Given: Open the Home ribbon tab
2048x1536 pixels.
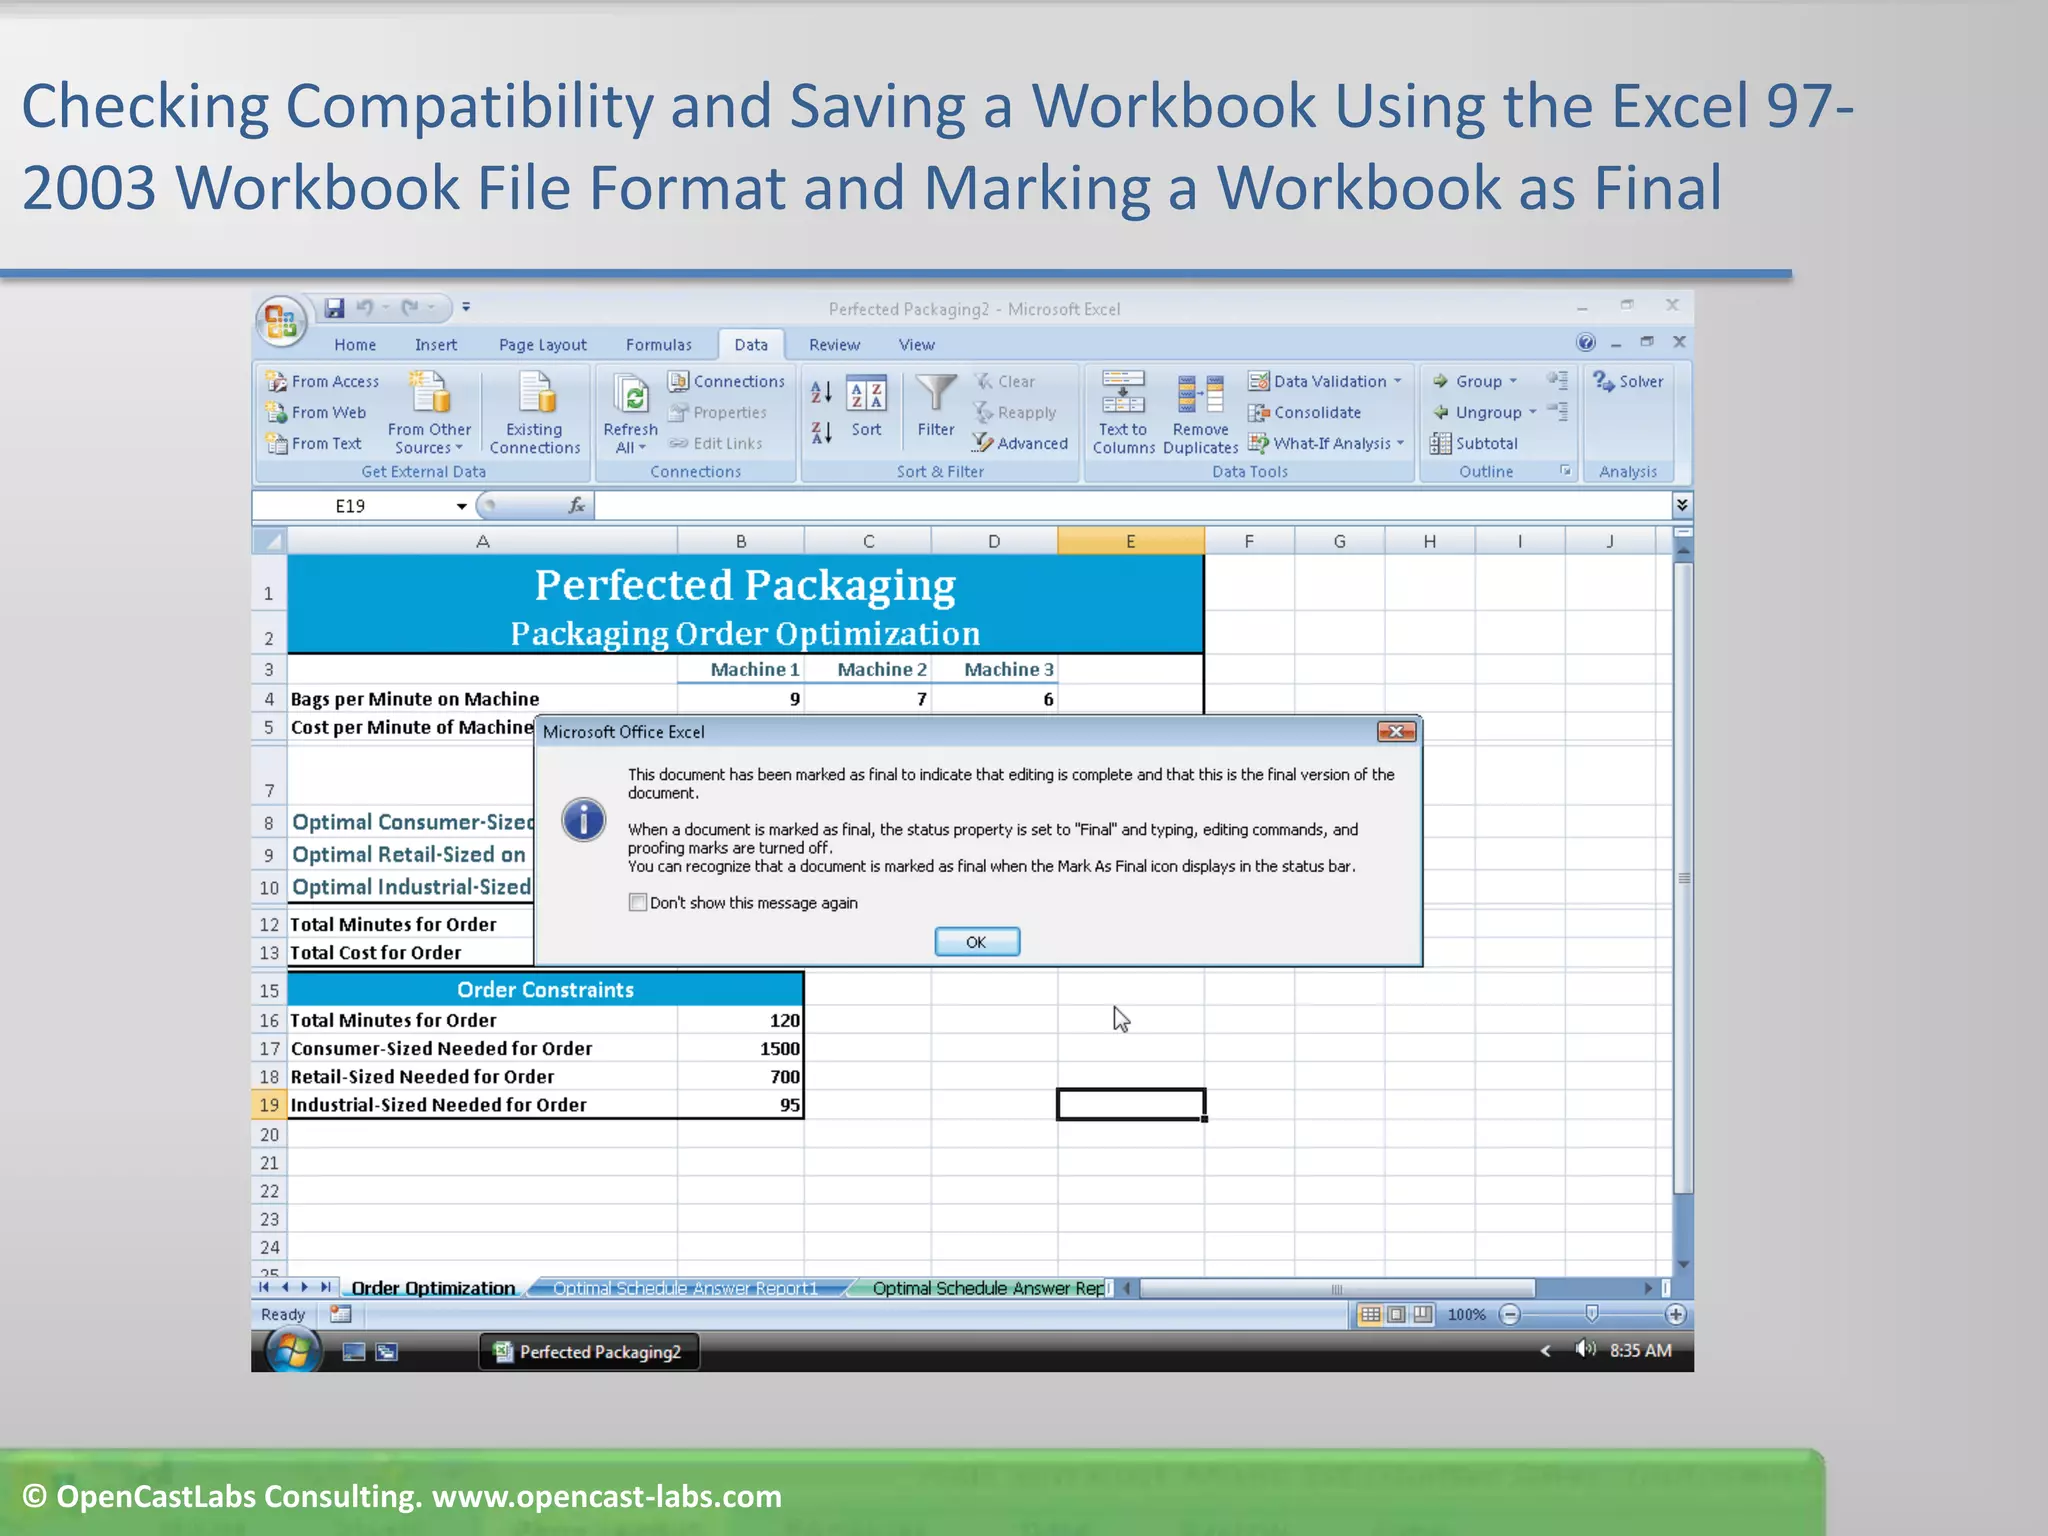Looking at the screenshot, I should [x=355, y=345].
